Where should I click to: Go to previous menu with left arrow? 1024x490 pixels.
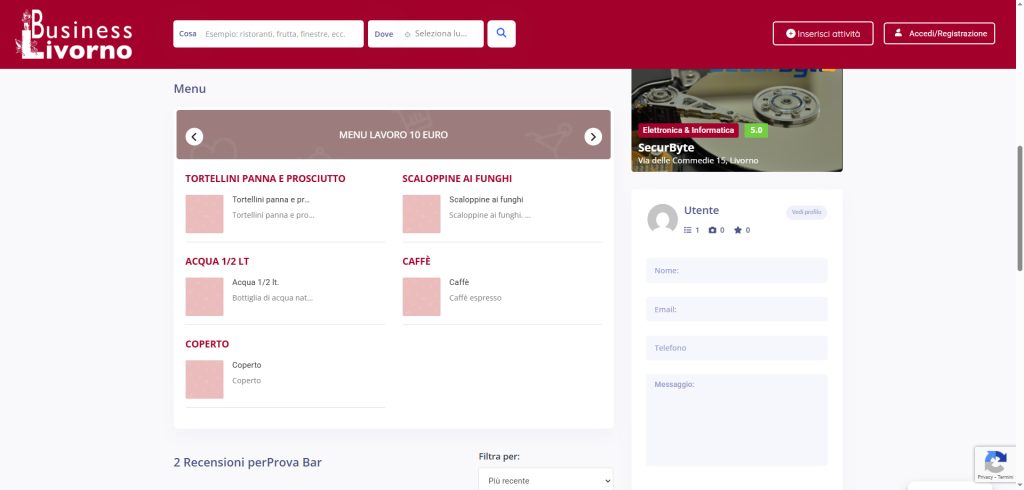tap(195, 136)
